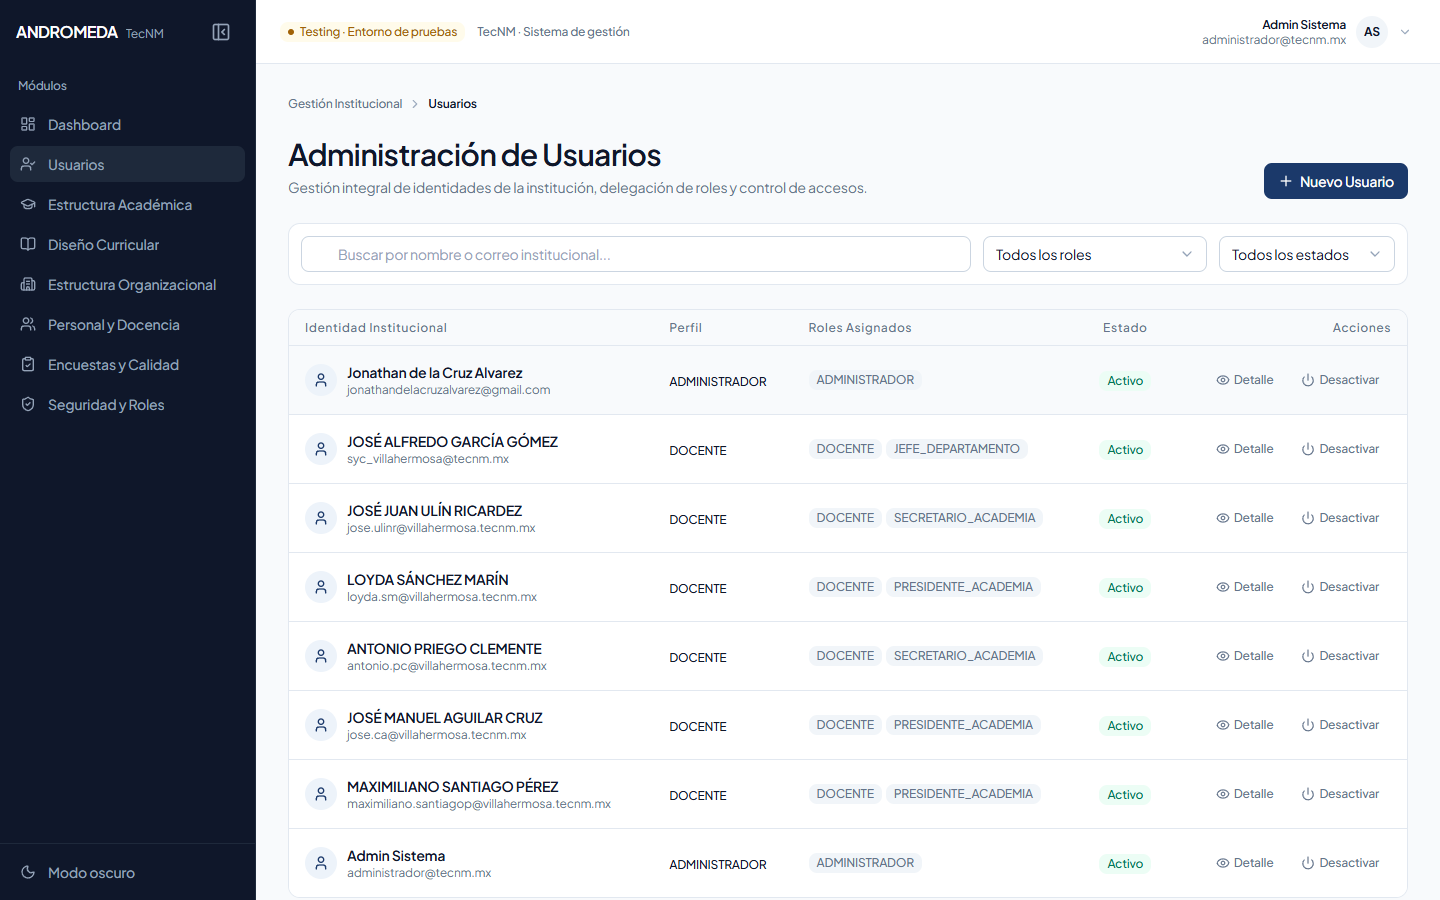Navigate to Diseño Curricular module
Image resolution: width=1440 pixels, height=900 pixels.
(x=128, y=244)
